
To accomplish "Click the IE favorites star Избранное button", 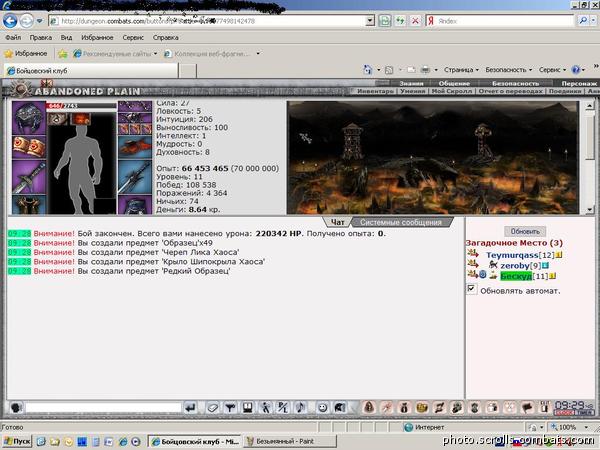I will click(x=26, y=54).
